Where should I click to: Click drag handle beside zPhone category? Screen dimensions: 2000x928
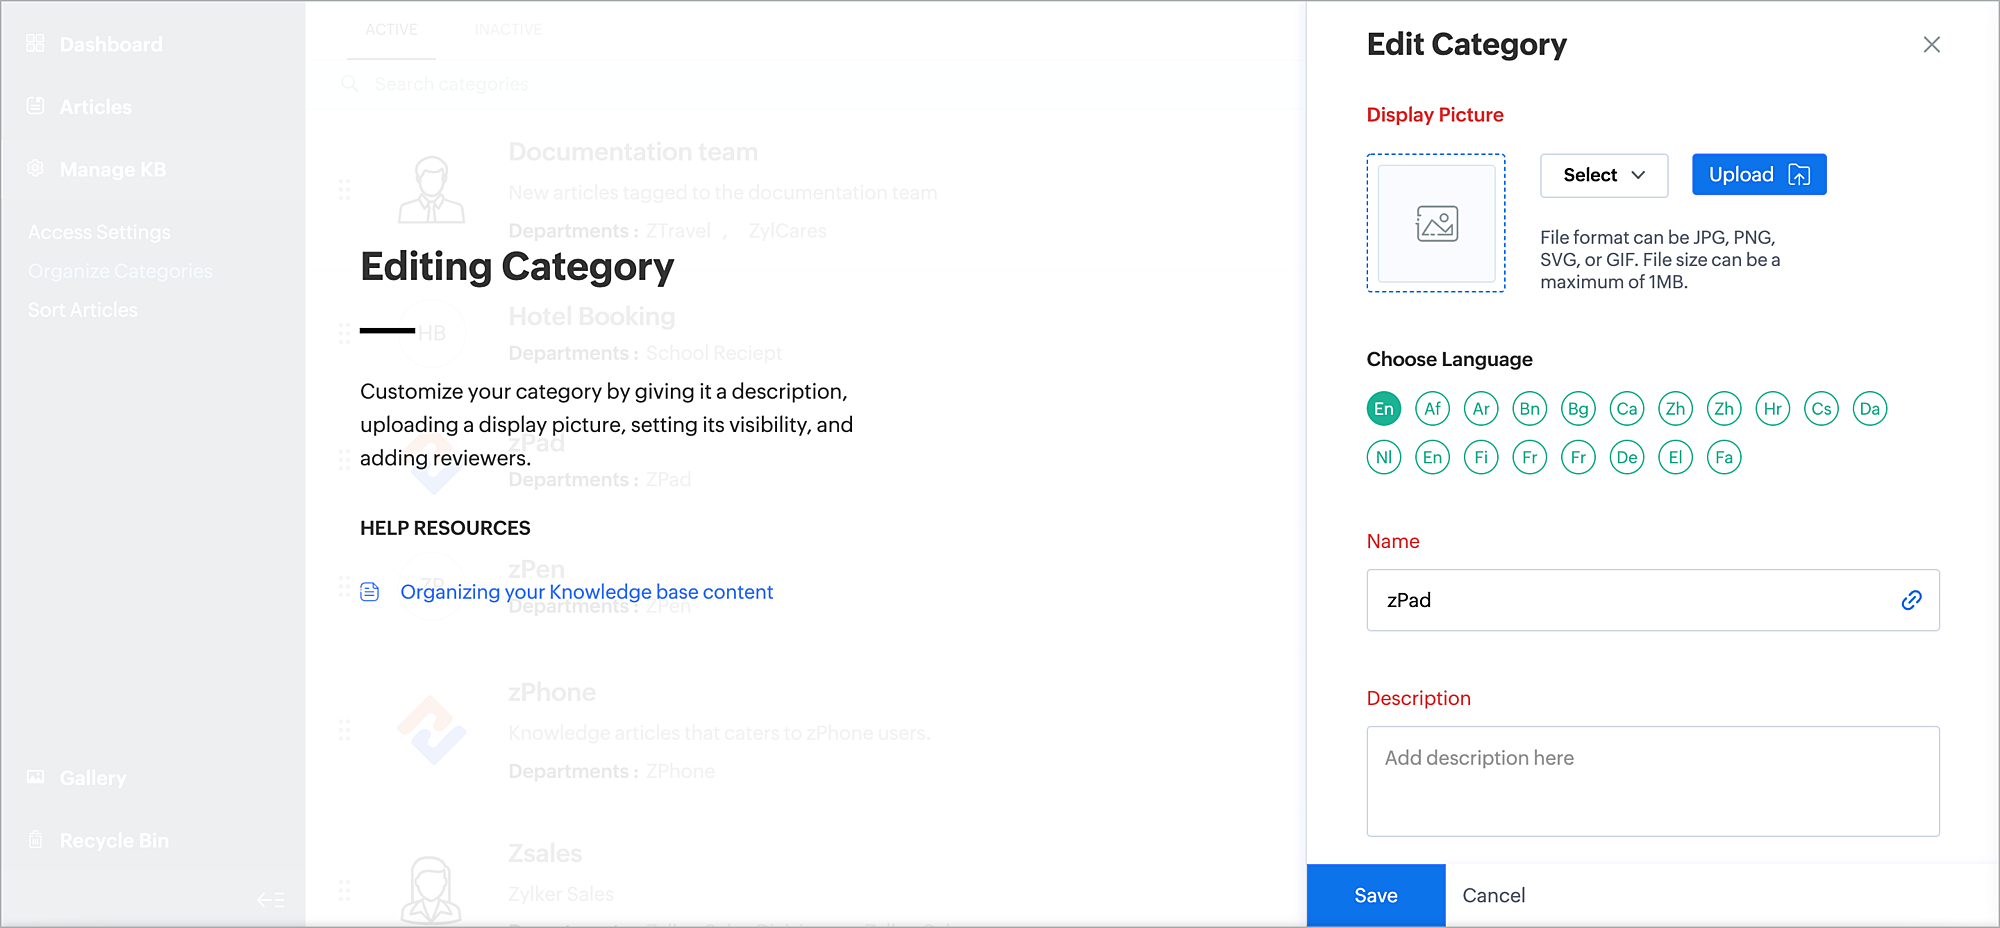coord(344,730)
